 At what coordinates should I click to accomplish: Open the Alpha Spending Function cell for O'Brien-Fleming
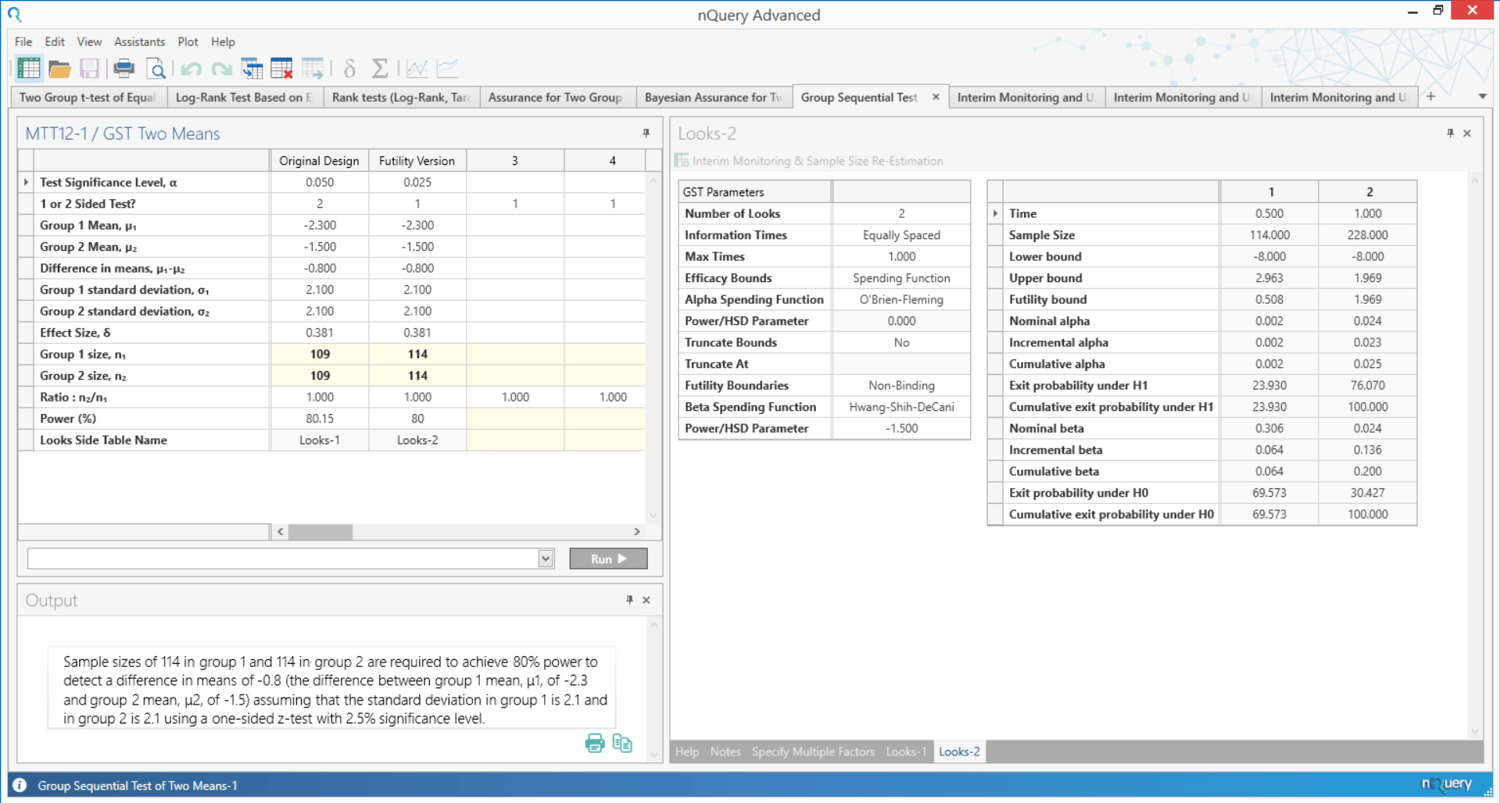coord(900,299)
